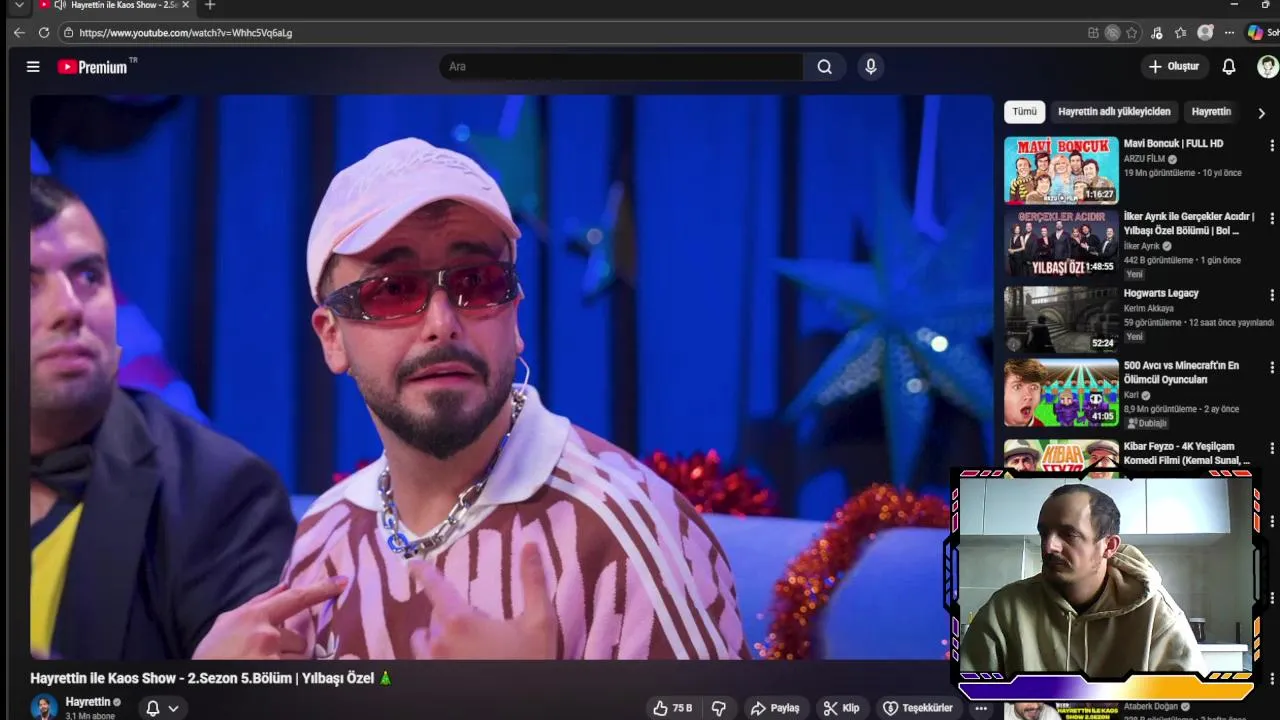Share the video via Paylaş button

(775, 708)
